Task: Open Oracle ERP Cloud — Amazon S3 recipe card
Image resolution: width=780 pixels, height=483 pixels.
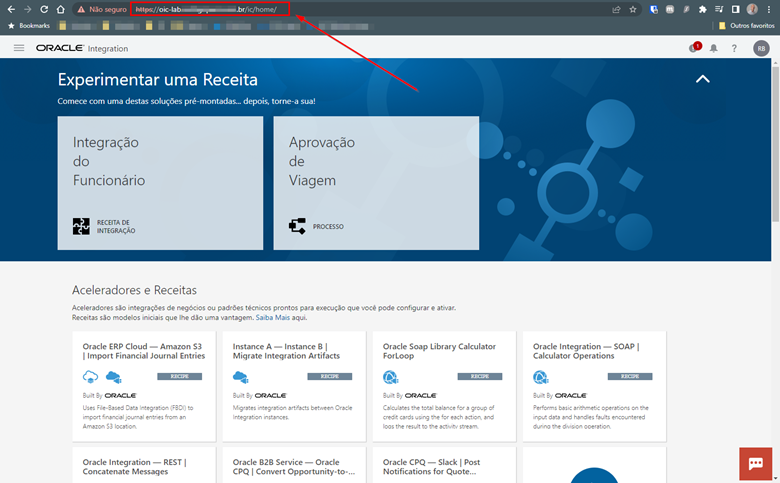Action: pyautogui.click(x=144, y=386)
